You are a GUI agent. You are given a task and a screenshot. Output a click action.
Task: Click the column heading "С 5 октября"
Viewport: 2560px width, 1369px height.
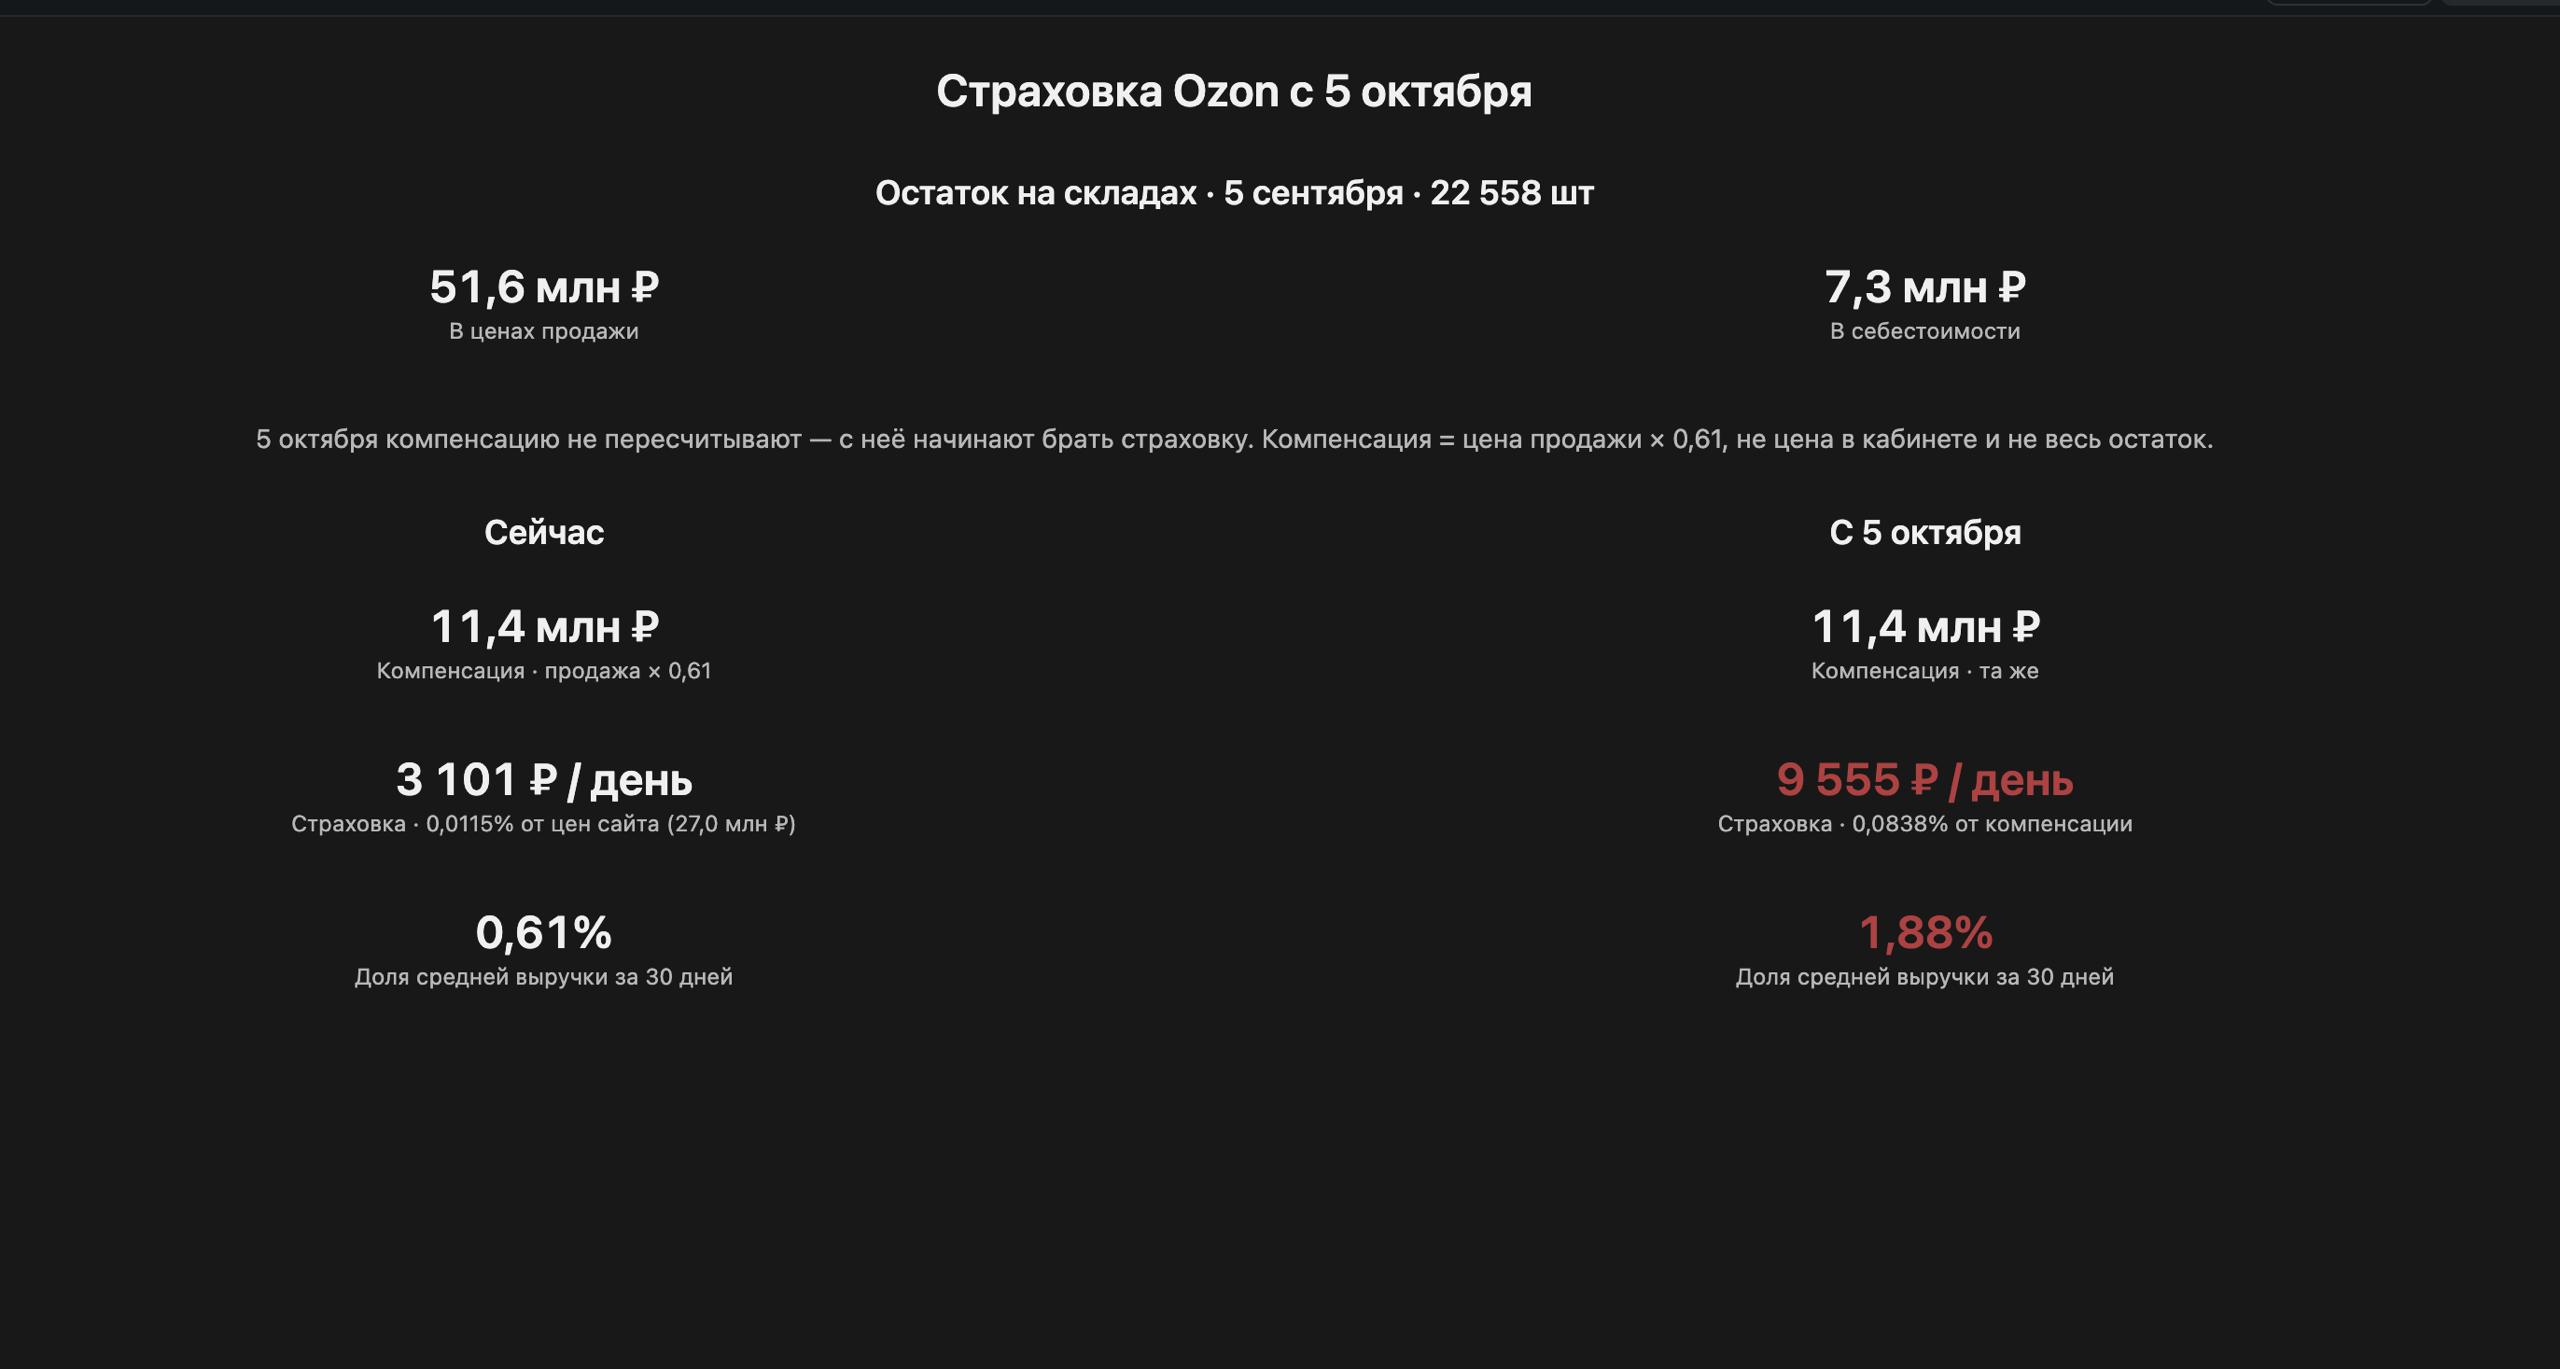click(1925, 532)
